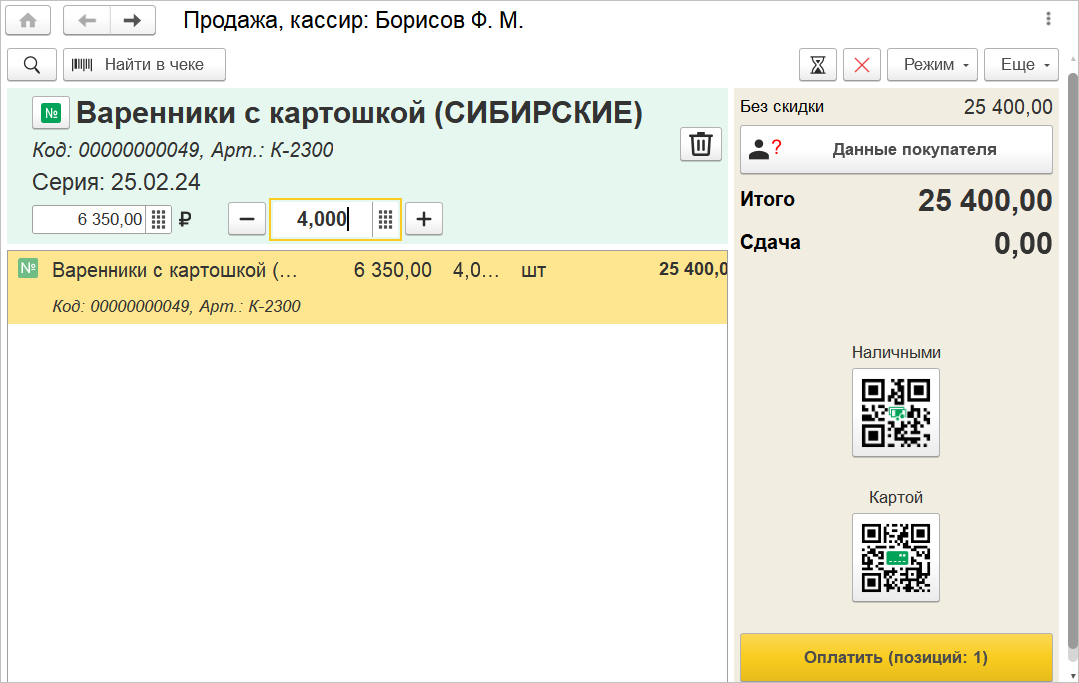Click Найти в чеке button
Screen dimensions: 1079x683
point(144,65)
